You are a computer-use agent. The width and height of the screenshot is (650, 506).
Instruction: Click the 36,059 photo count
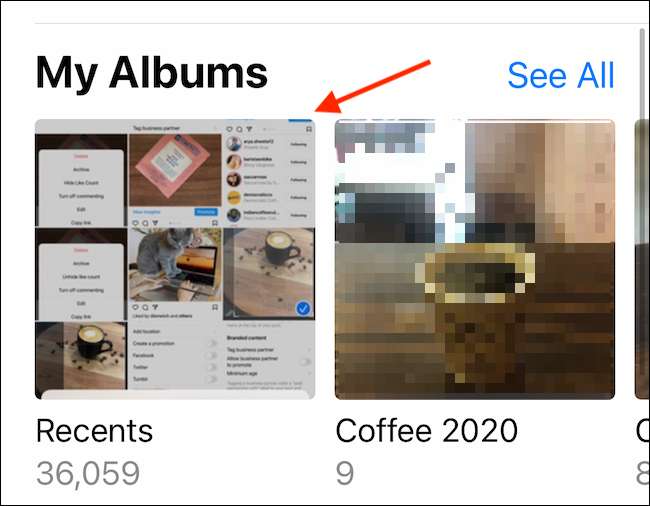[x=88, y=473]
